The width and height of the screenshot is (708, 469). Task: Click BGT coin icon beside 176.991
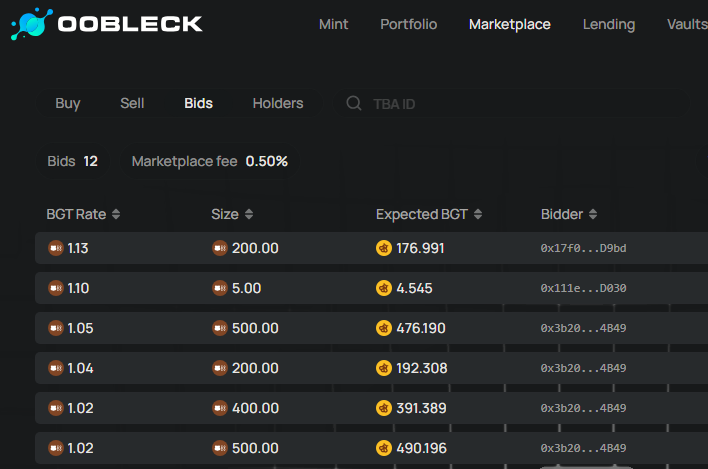(384, 248)
